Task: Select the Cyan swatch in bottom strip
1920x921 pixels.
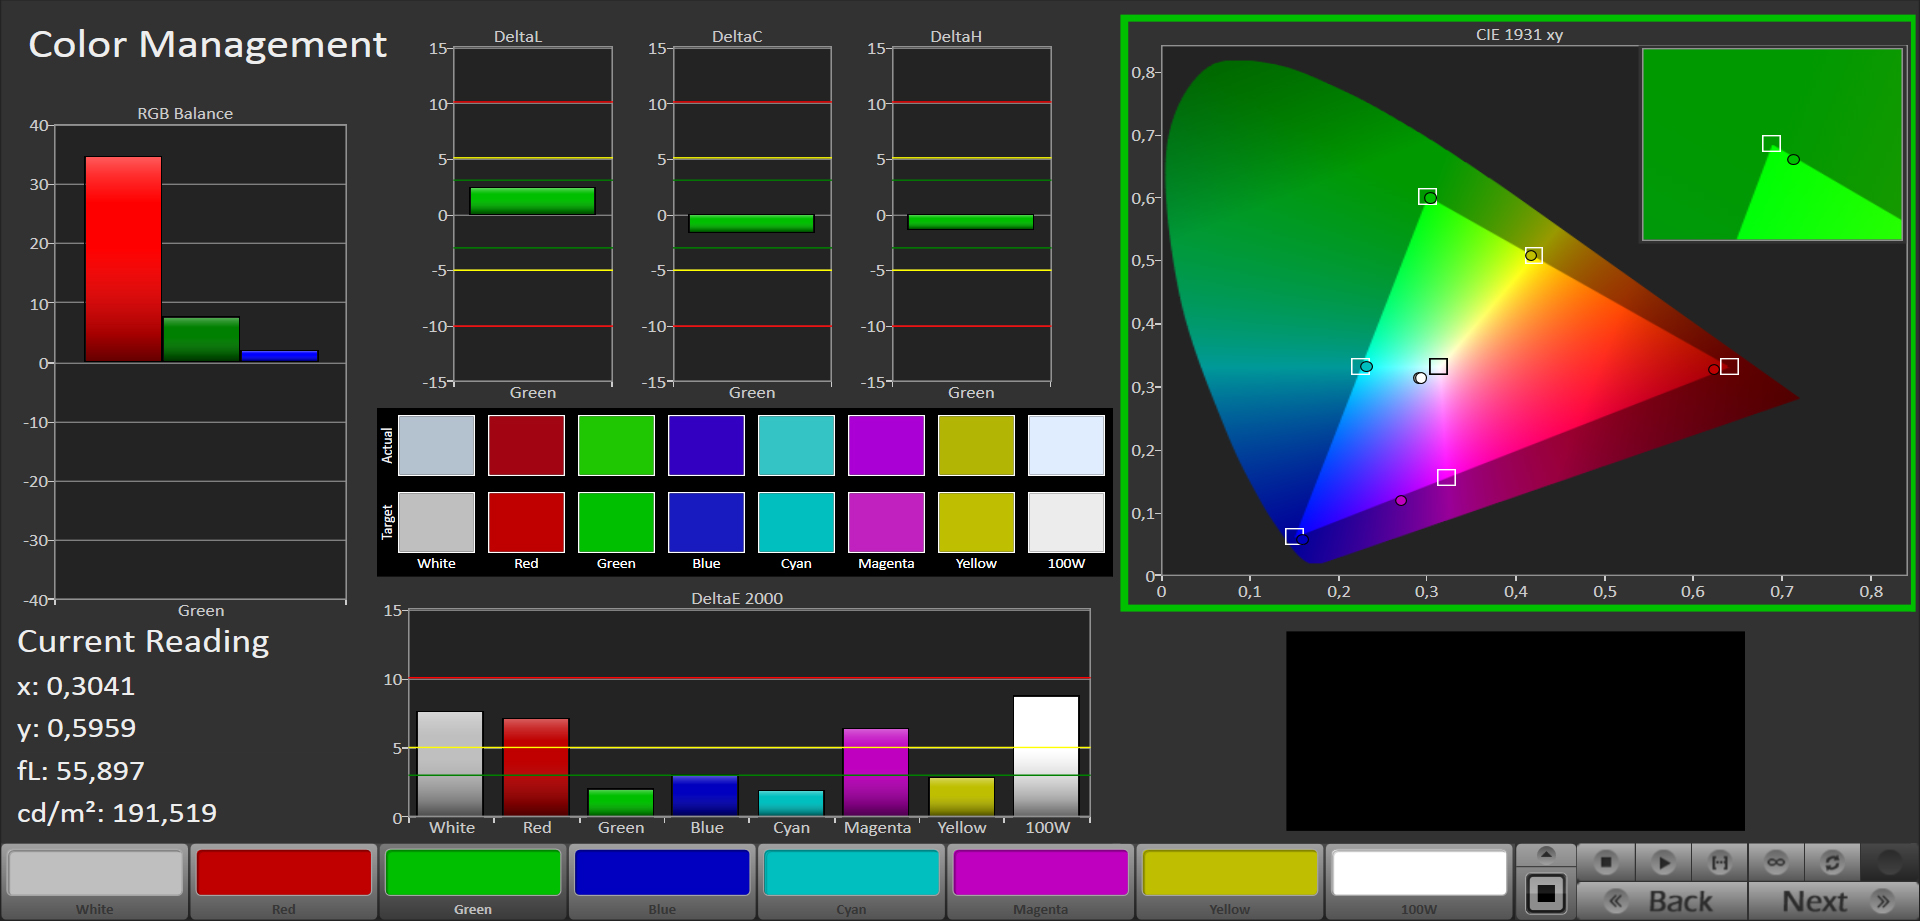Action: click(851, 874)
